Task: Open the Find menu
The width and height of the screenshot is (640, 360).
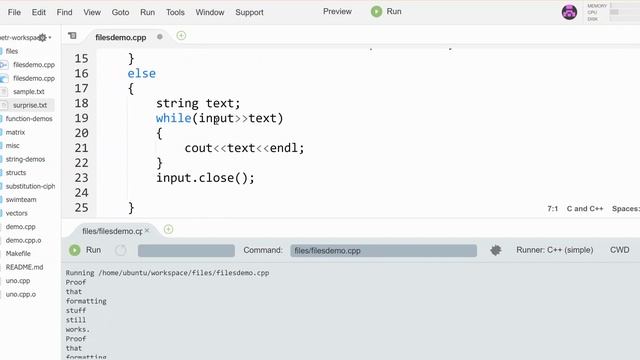Action: [64, 12]
